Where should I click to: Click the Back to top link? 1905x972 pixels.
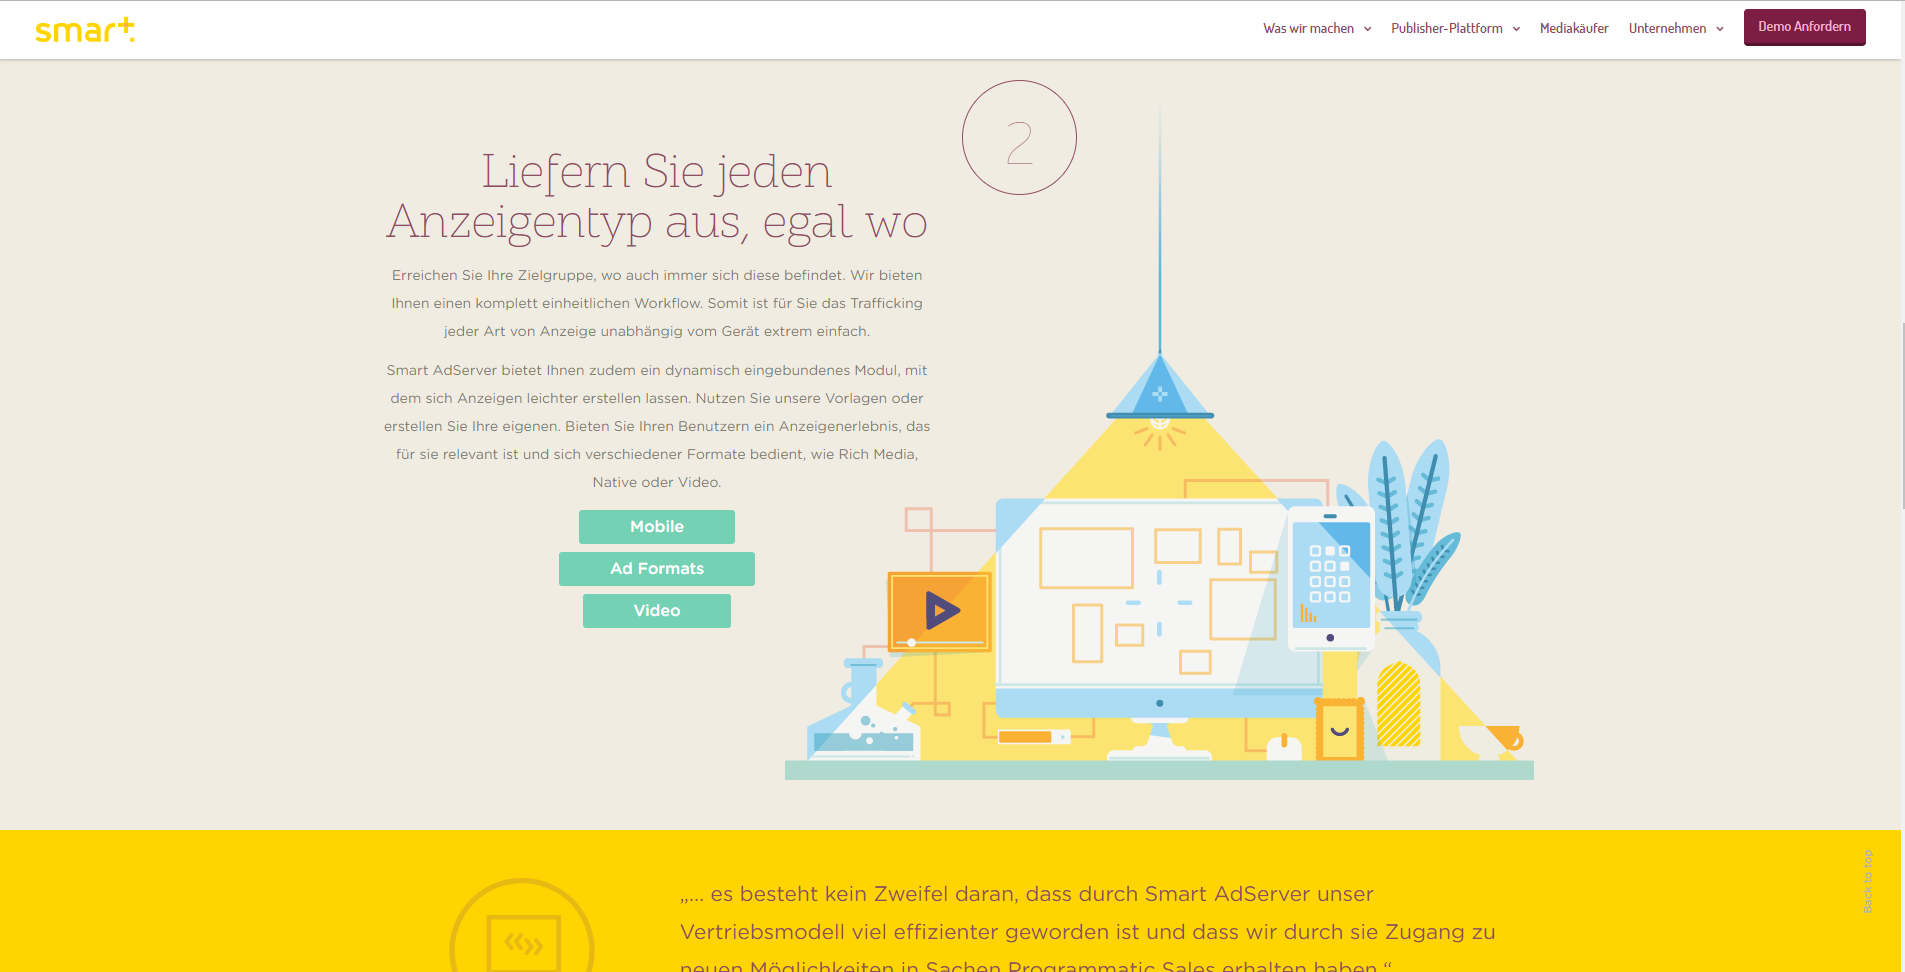(x=1867, y=881)
